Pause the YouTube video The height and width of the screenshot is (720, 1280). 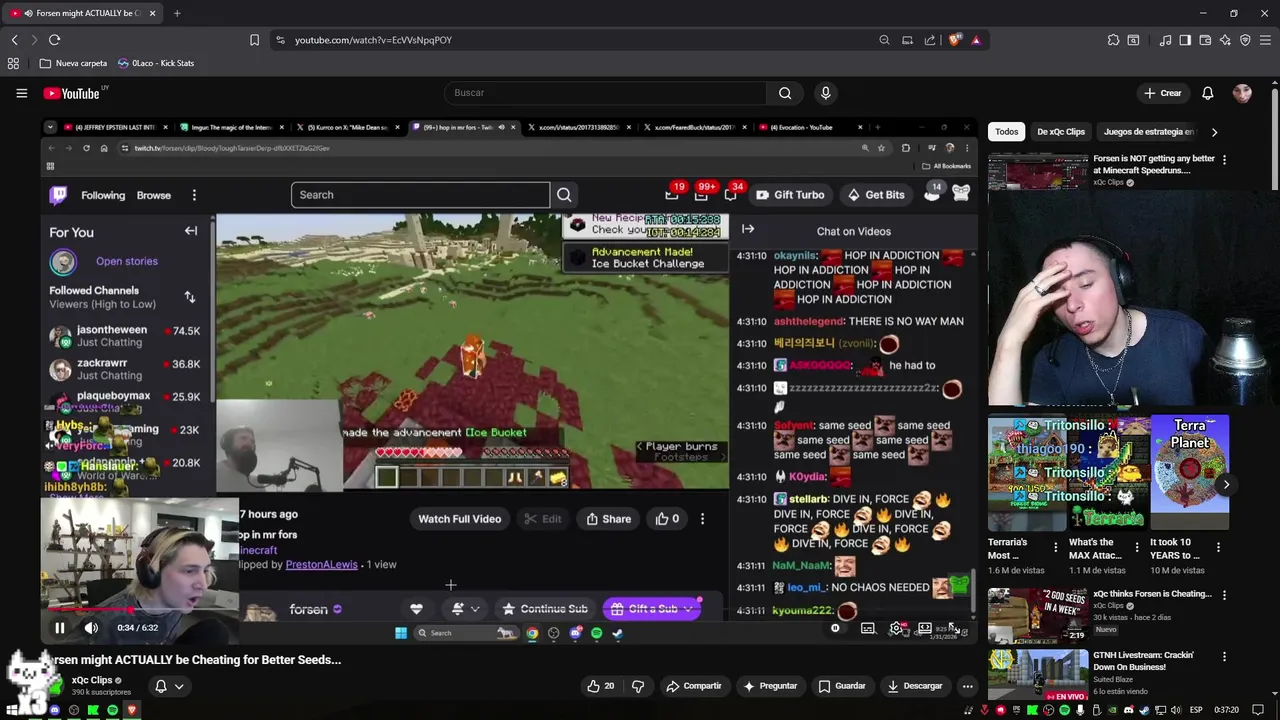point(59,628)
